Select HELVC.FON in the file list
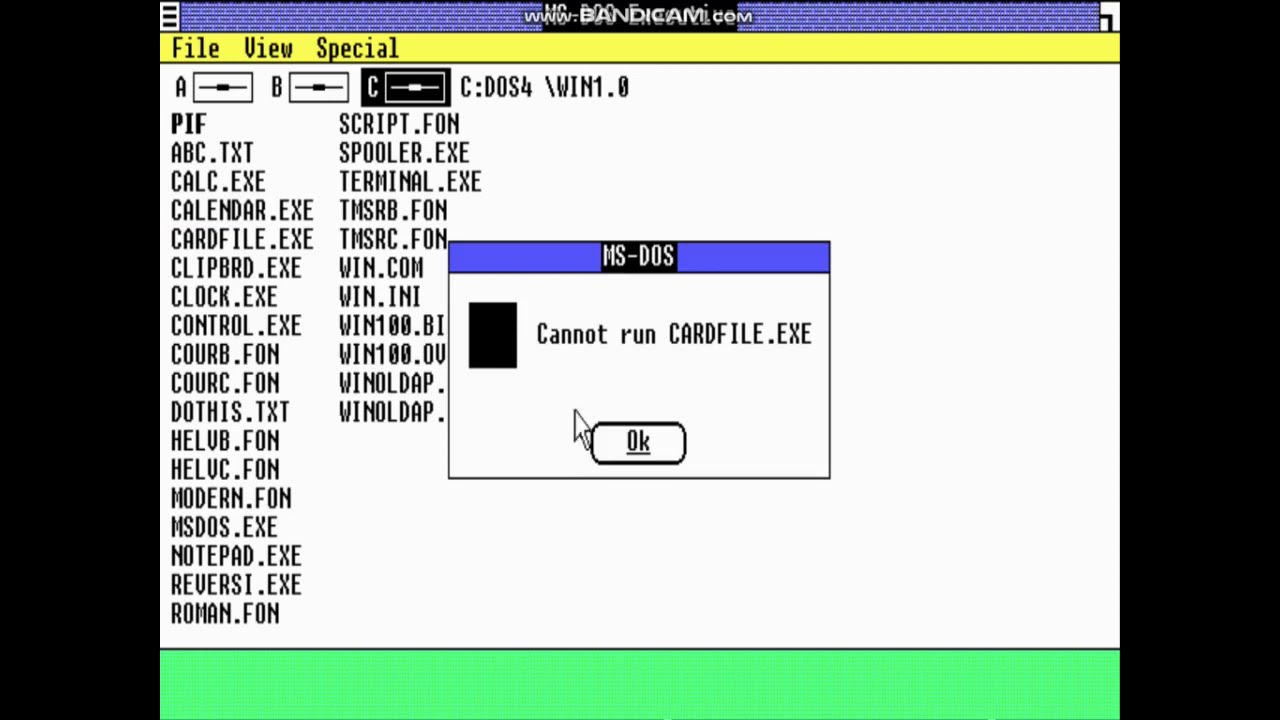This screenshot has width=1280, height=720. [x=225, y=470]
